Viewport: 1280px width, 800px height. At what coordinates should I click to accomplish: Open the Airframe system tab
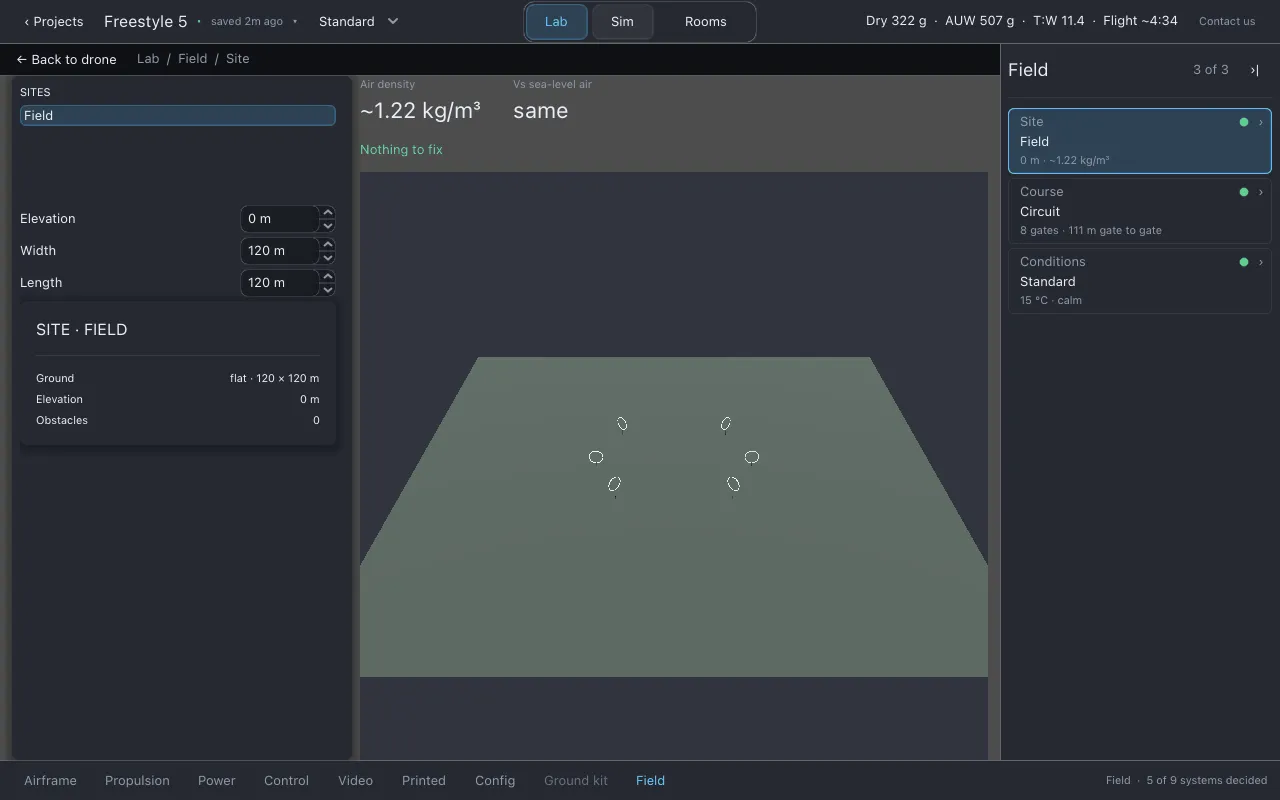(50, 781)
